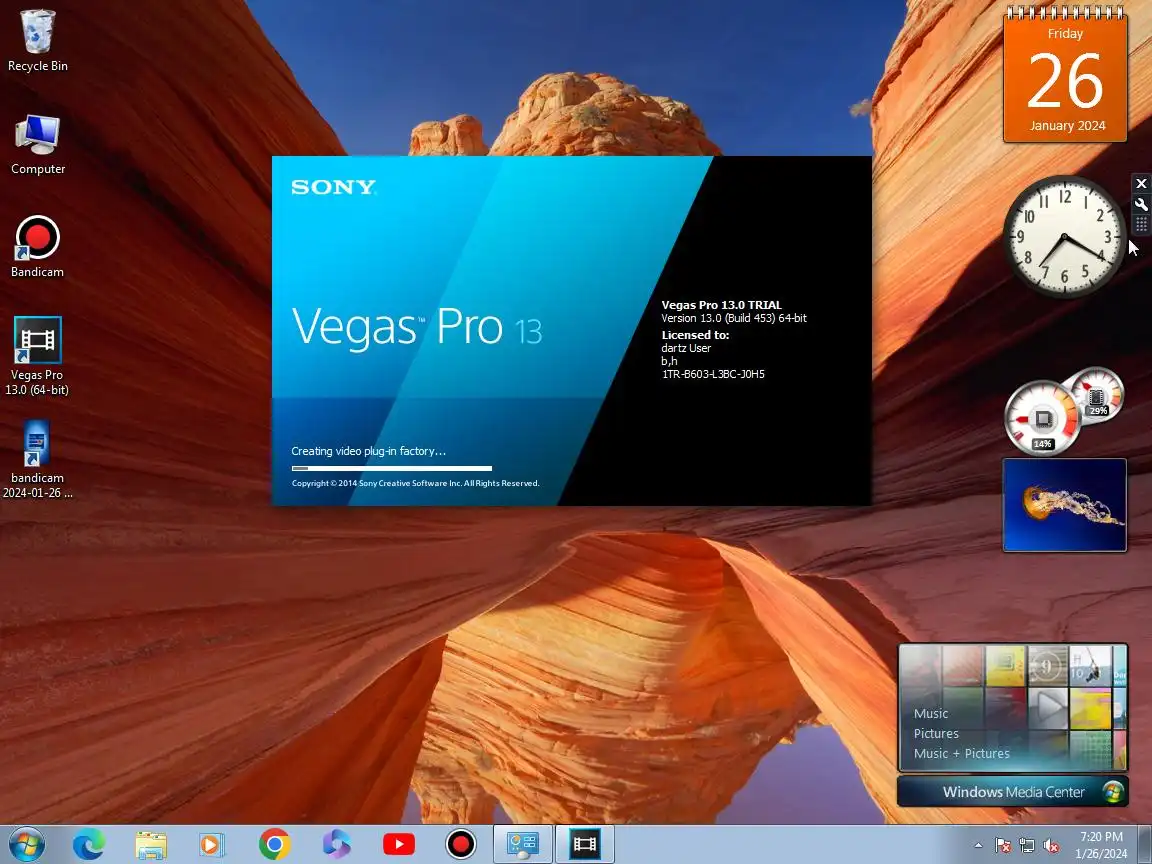The image size is (1152, 864).
Task: Open clock gadget options wrench icon
Action: tap(1141, 204)
